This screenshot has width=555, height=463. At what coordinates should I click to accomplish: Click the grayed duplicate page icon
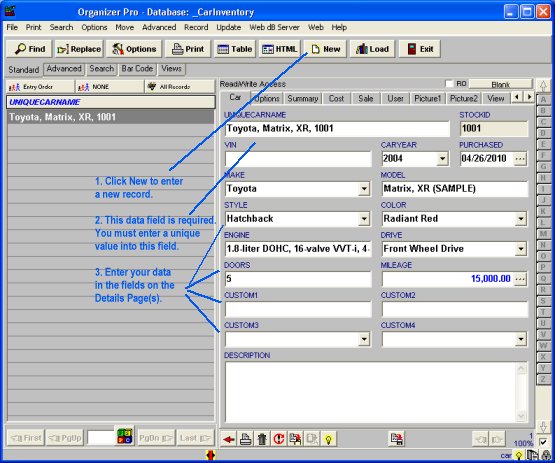[x=312, y=439]
